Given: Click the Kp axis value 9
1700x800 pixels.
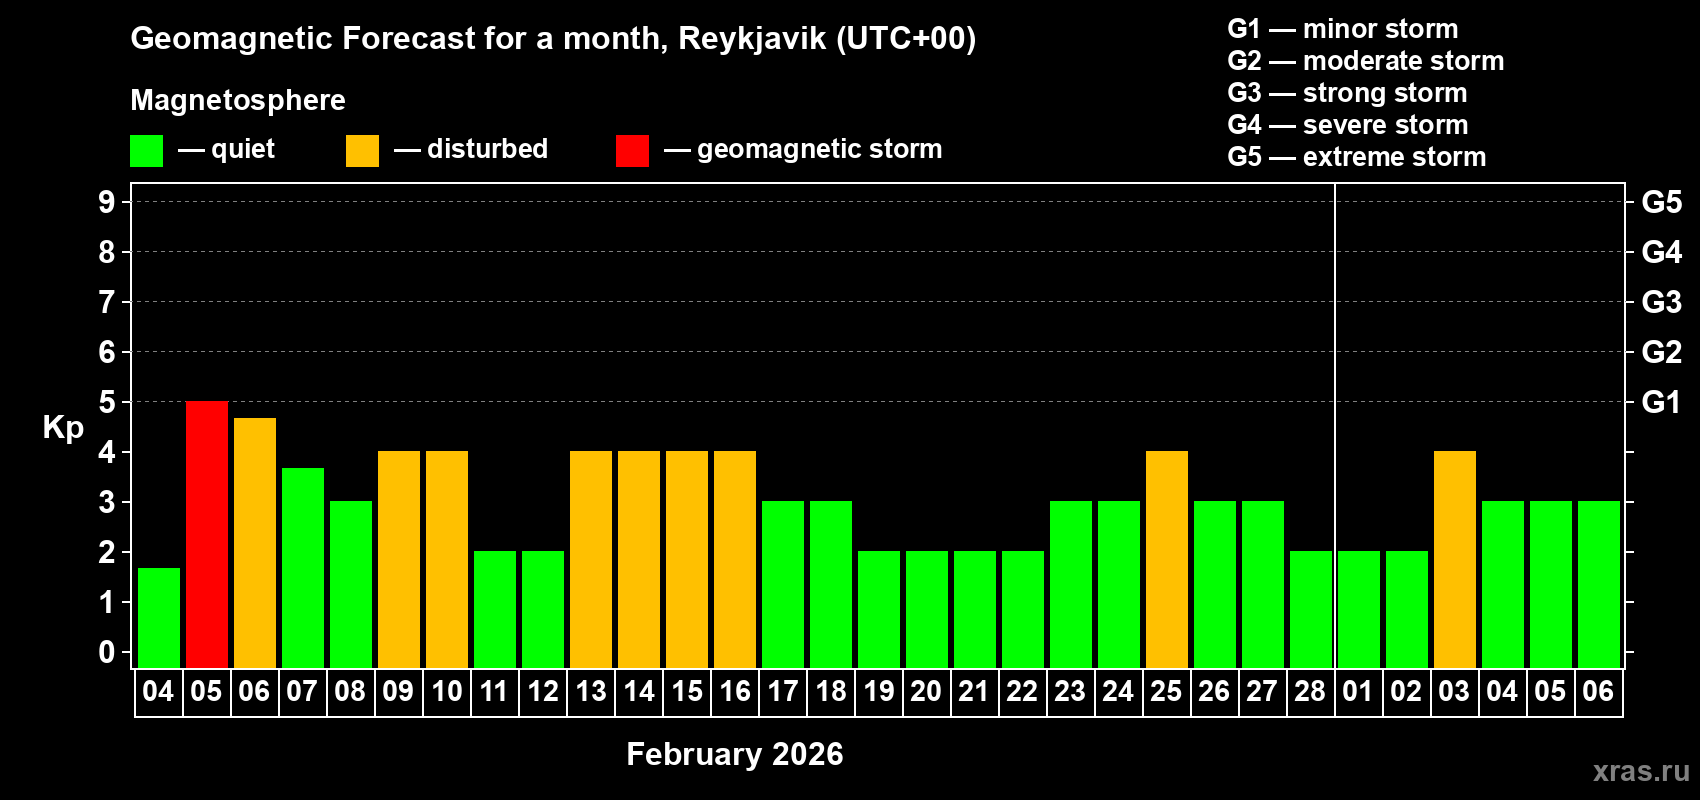Looking at the screenshot, I should 107,202.
